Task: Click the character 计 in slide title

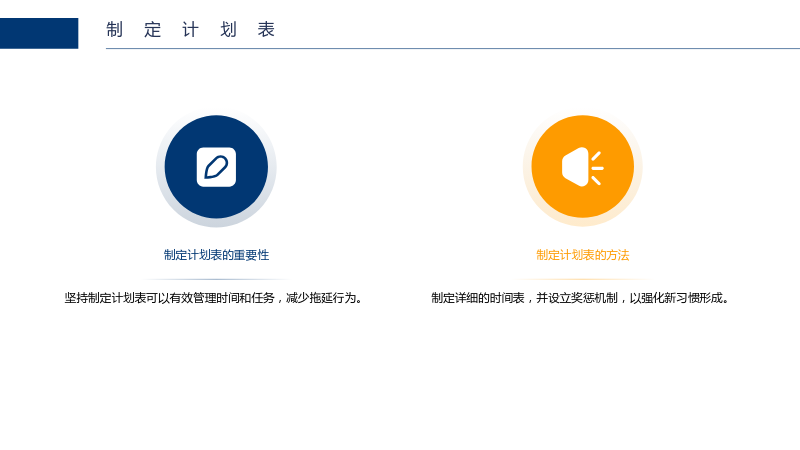Action: pos(190,30)
